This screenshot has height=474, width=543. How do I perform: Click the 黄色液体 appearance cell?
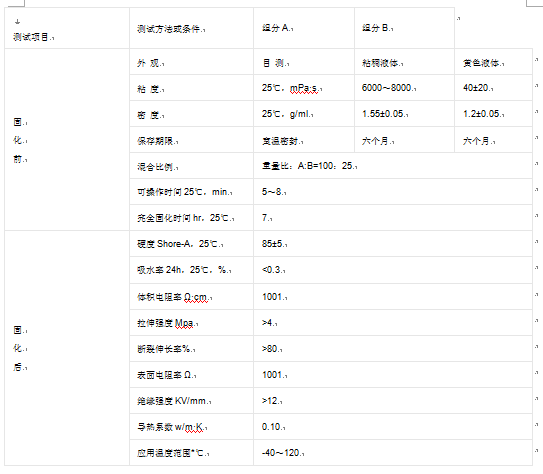click(493, 62)
